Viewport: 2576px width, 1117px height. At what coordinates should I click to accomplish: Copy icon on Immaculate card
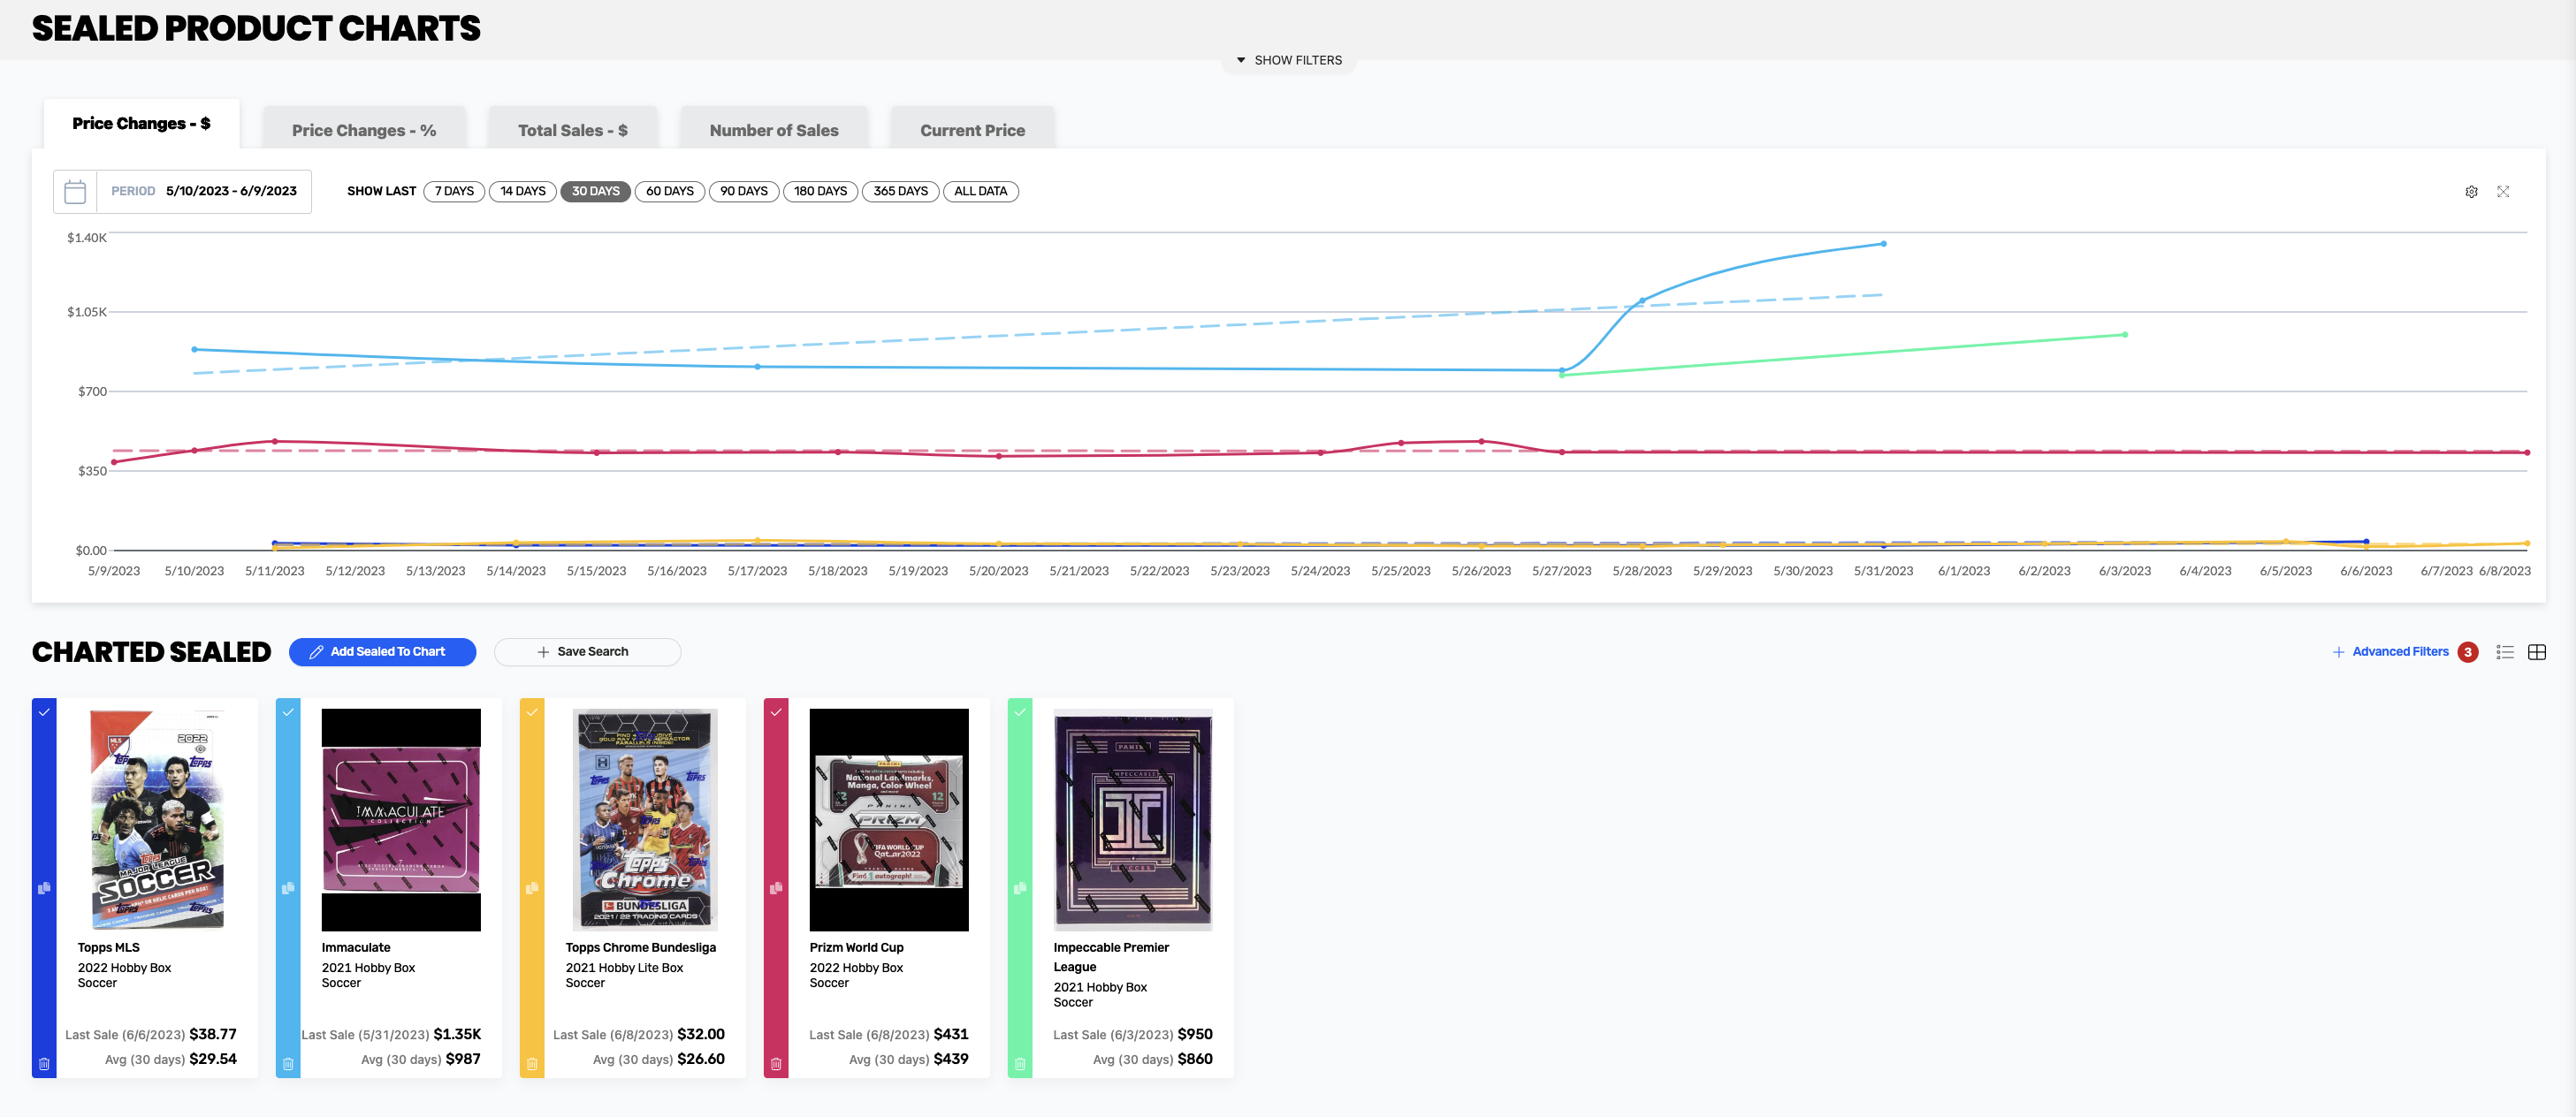point(288,888)
